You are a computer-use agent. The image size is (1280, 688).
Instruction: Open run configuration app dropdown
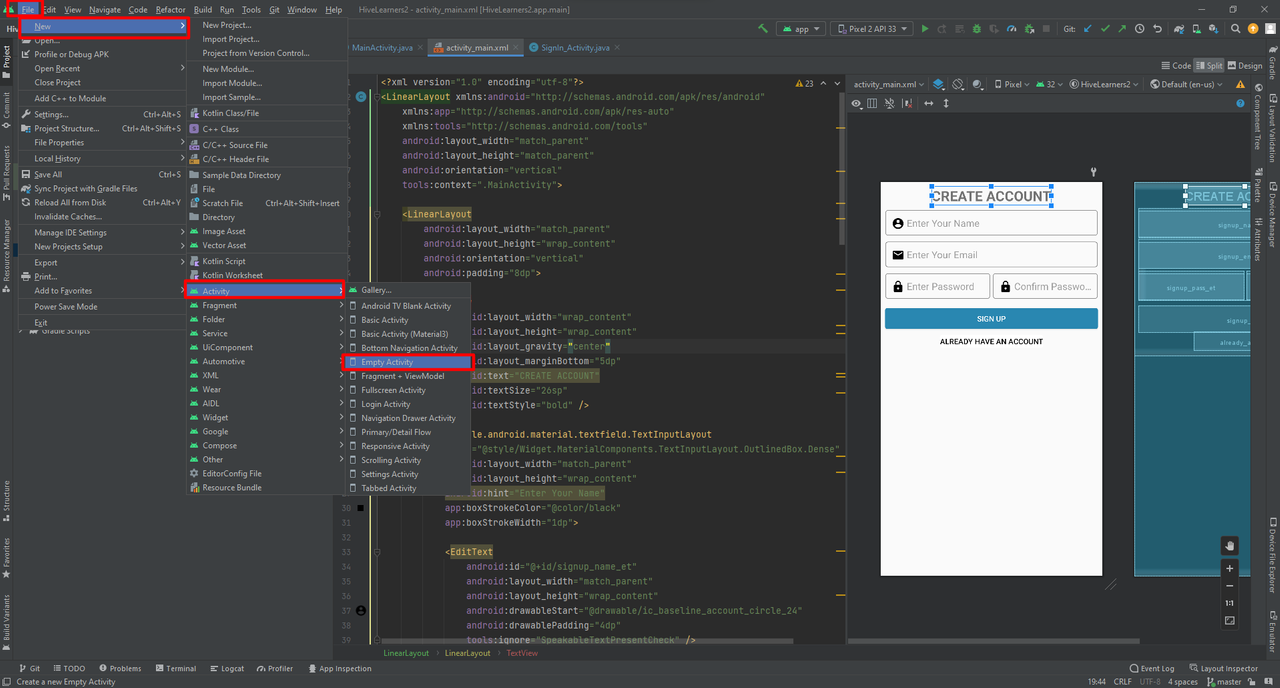point(800,29)
